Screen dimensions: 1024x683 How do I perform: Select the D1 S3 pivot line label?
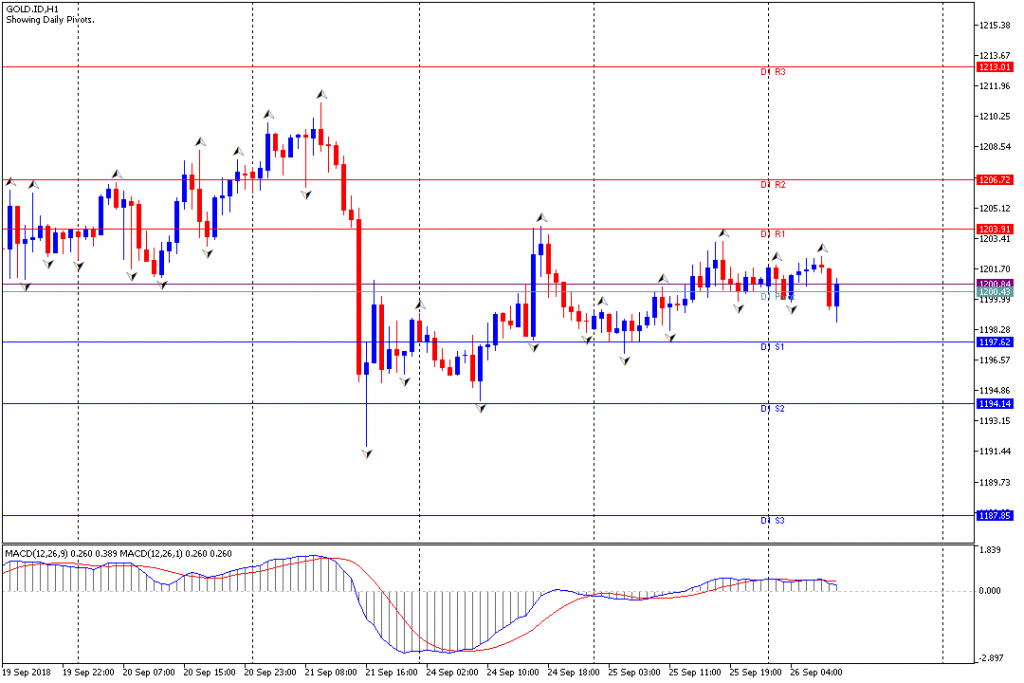point(773,520)
